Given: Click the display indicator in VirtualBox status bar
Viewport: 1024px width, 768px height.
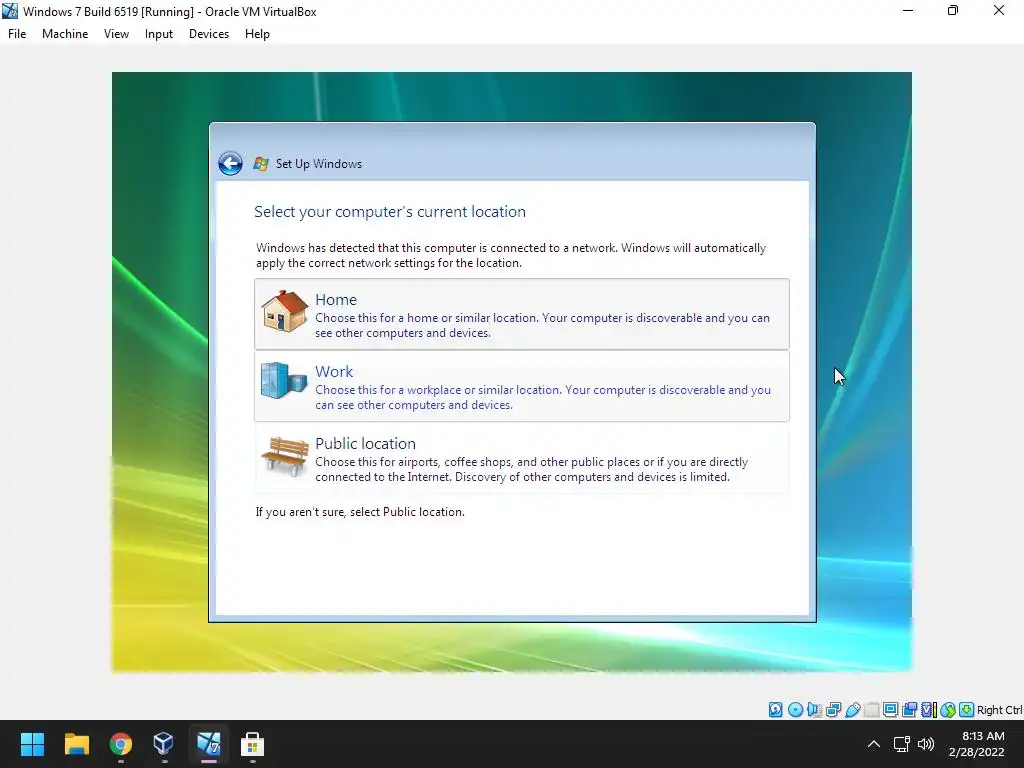Looking at the screenshot, I should 890,709.
